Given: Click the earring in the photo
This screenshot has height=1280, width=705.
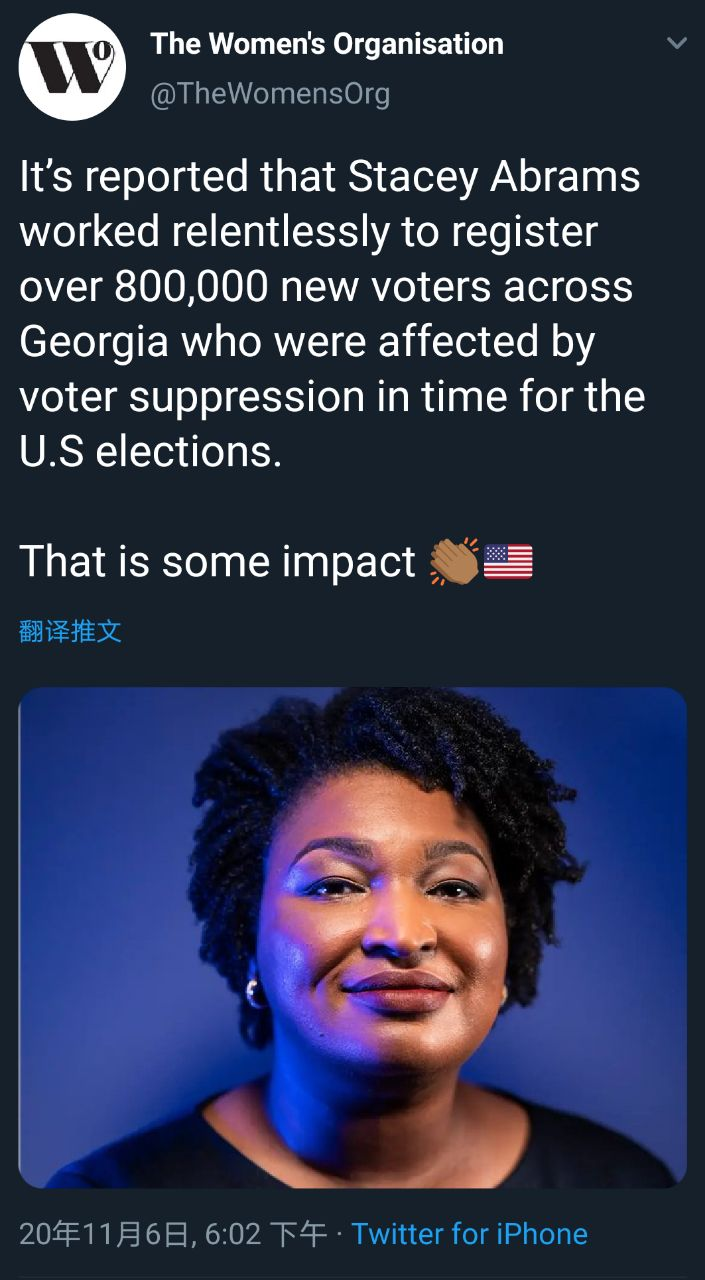Looking at the screenshot, I should click(x=253, y=992).
